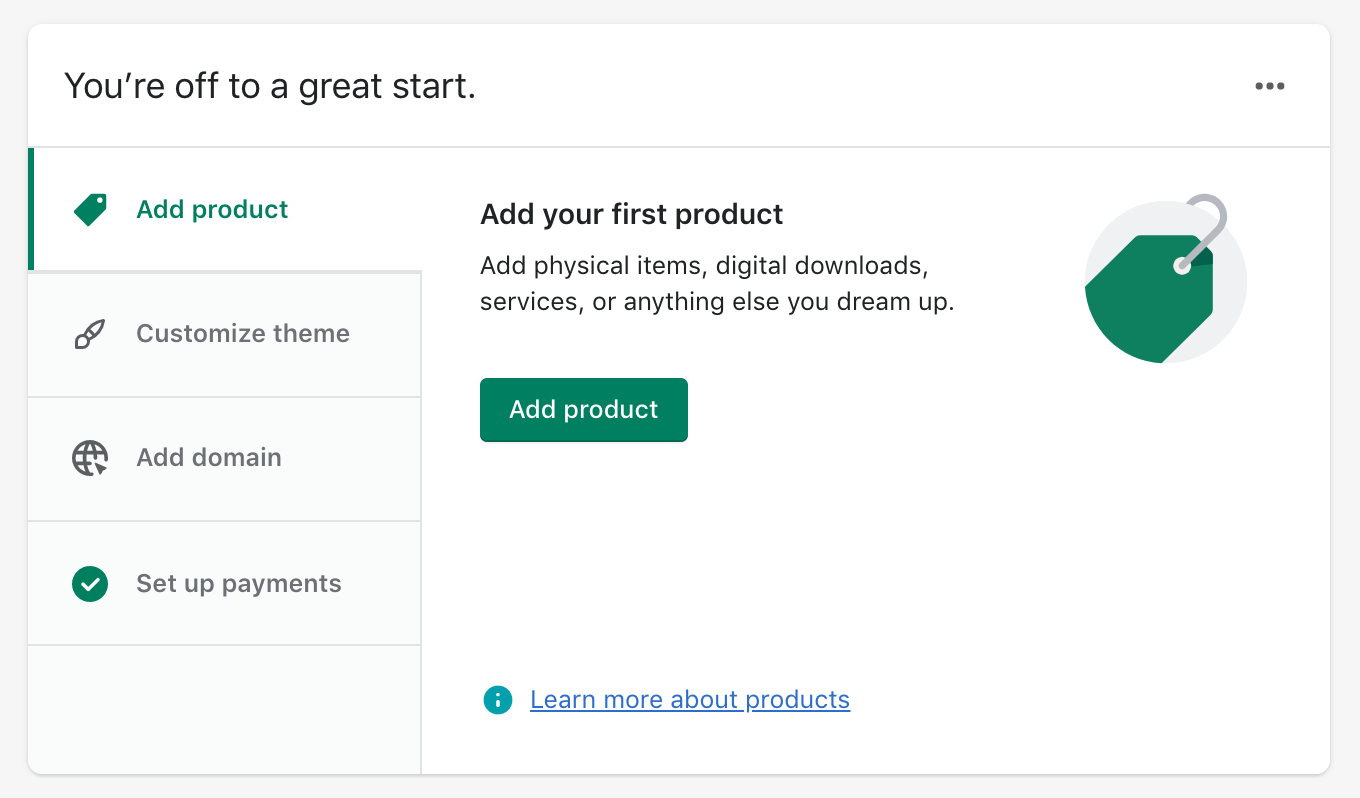Click the text 'services, or anything else you dream up'

coord(717,302)
